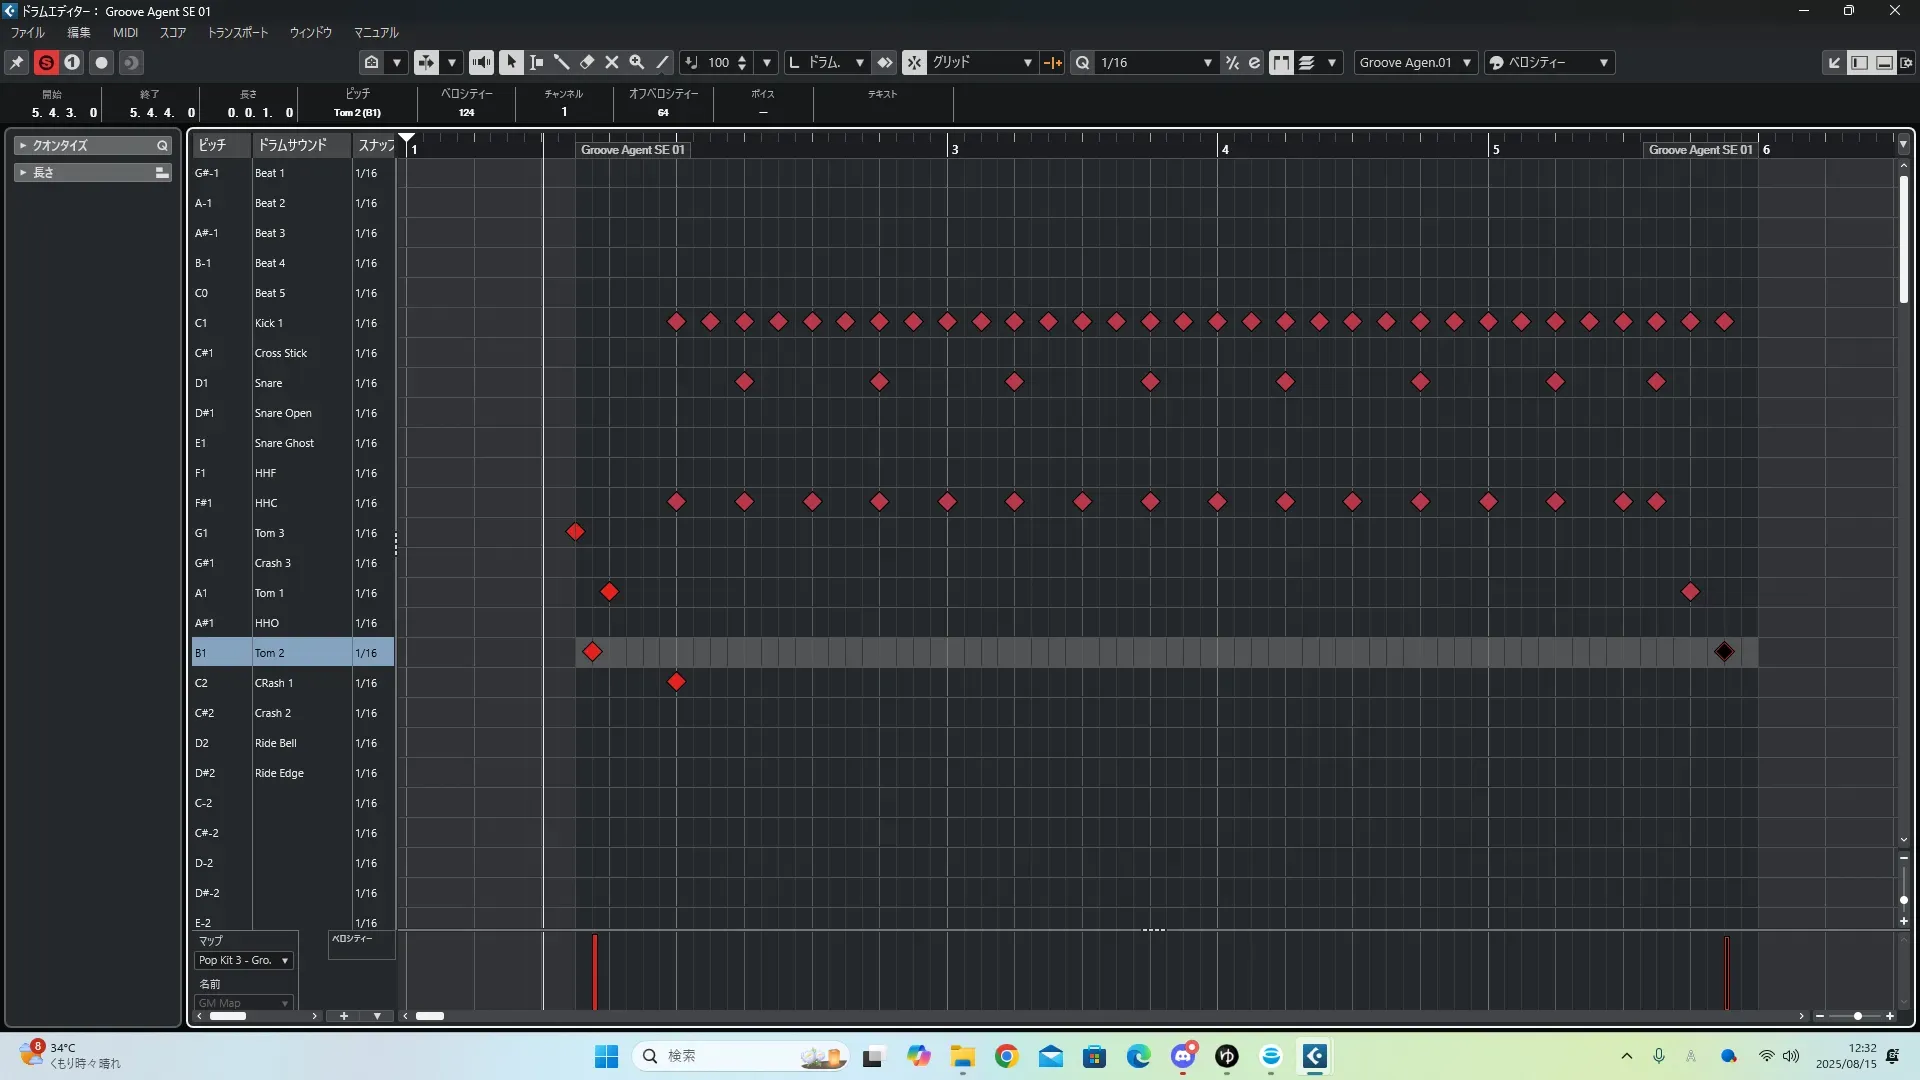
Task: Toggle the Solo Editor button
Action: [46, 62]
